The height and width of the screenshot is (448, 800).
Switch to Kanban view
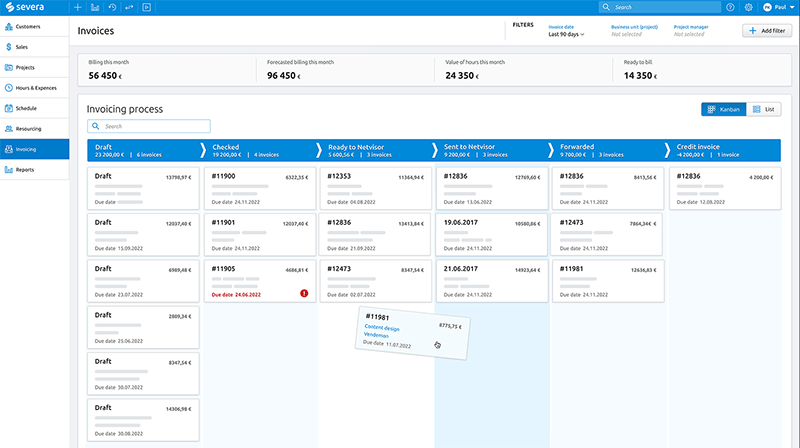[x=723, y=109]
